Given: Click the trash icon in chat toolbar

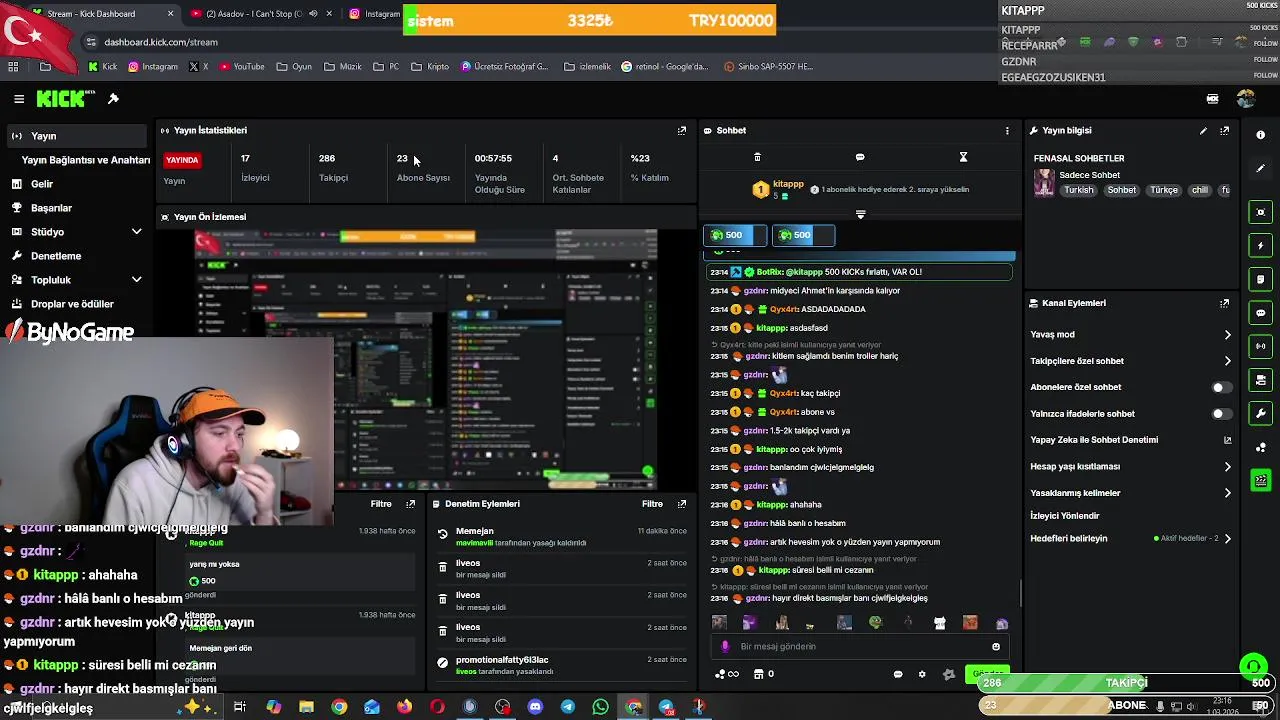Looking at the screenshot, I should pos(757,157).
